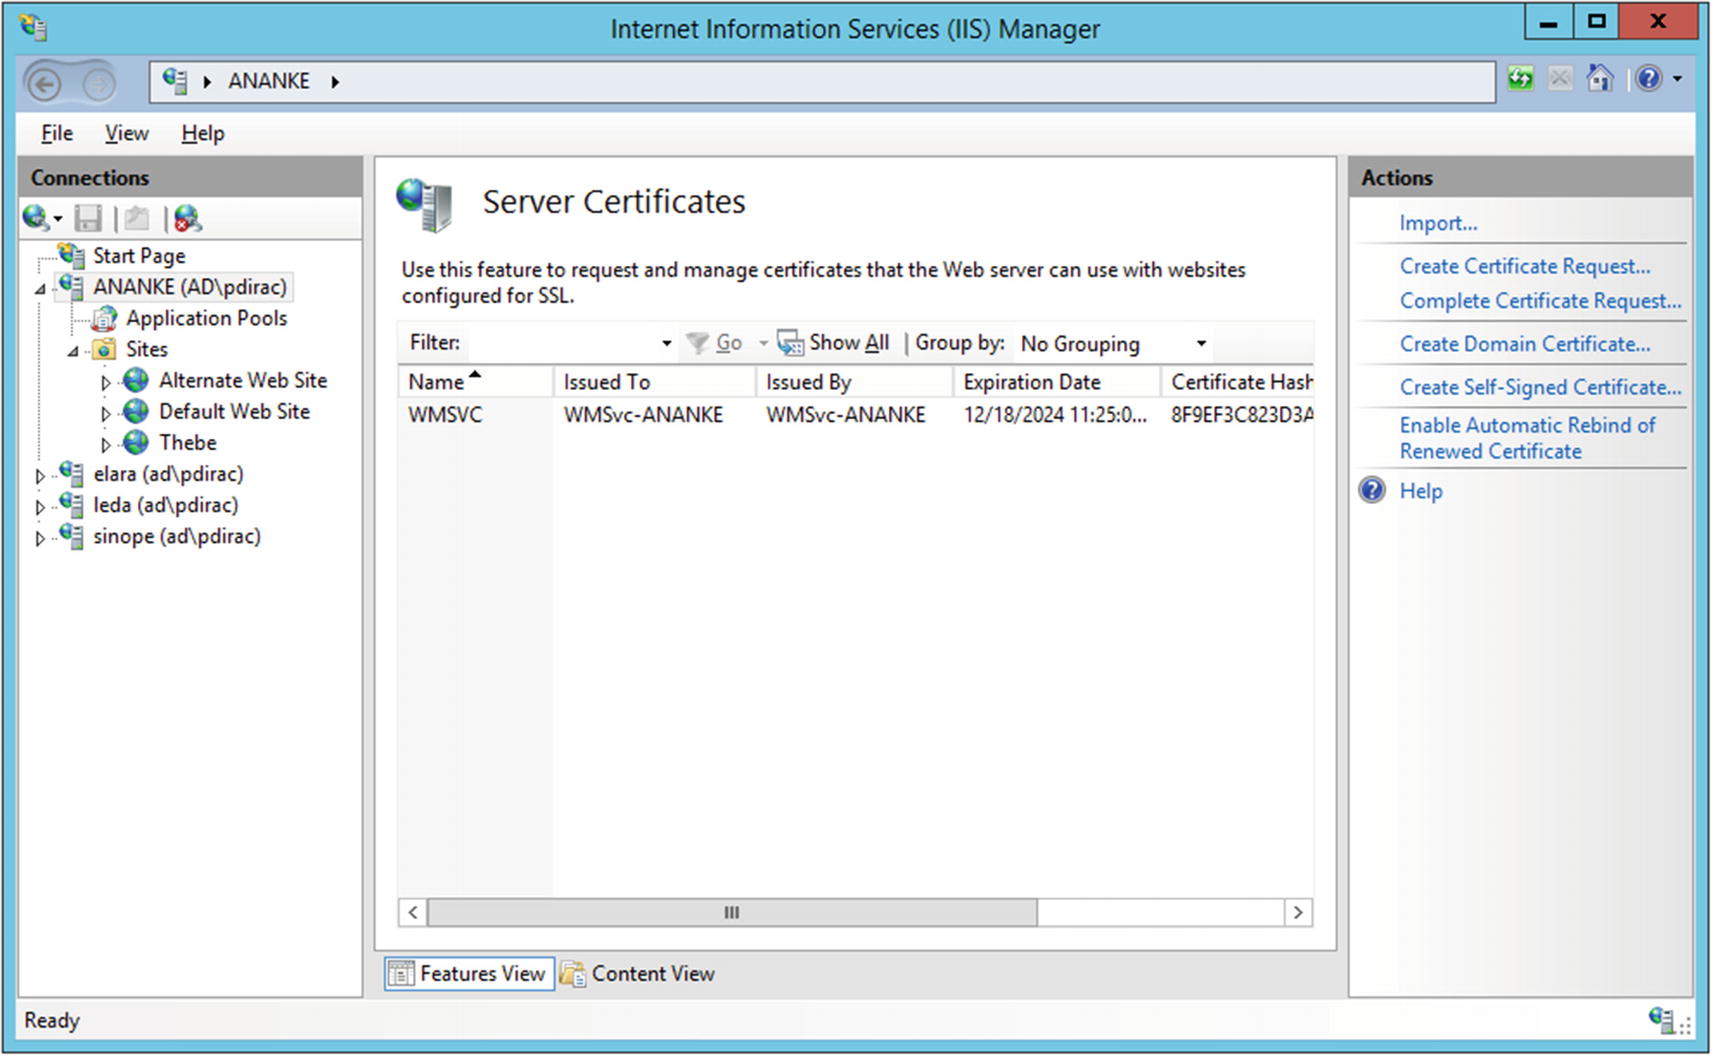The width and height of the screenshot is (1713, 1057).
Task: Open the Help menu
Action: 203,133
